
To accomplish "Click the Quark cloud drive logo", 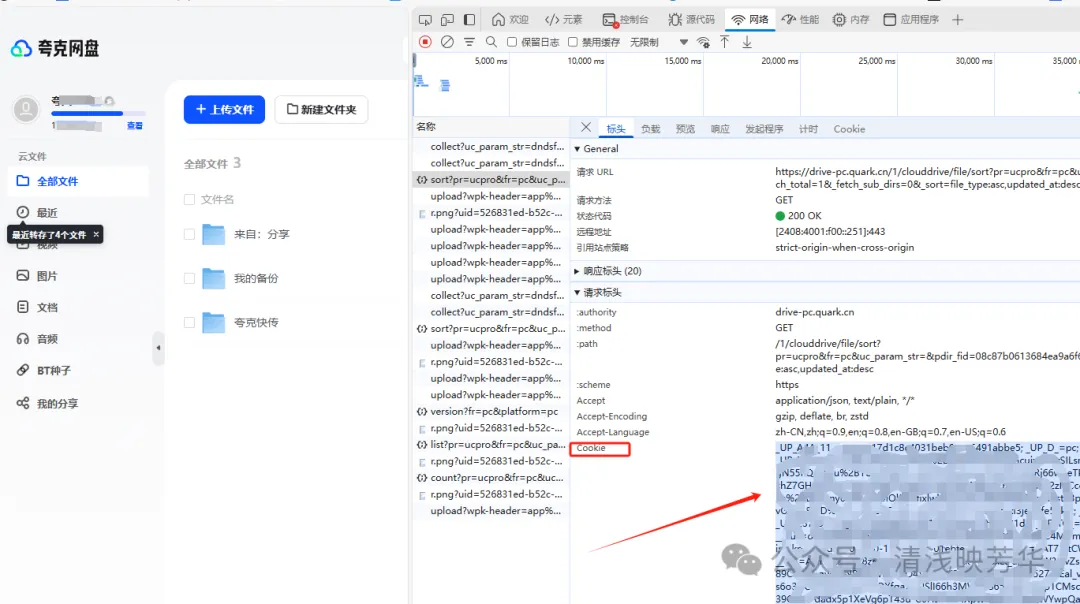I will tap(55, 48).
